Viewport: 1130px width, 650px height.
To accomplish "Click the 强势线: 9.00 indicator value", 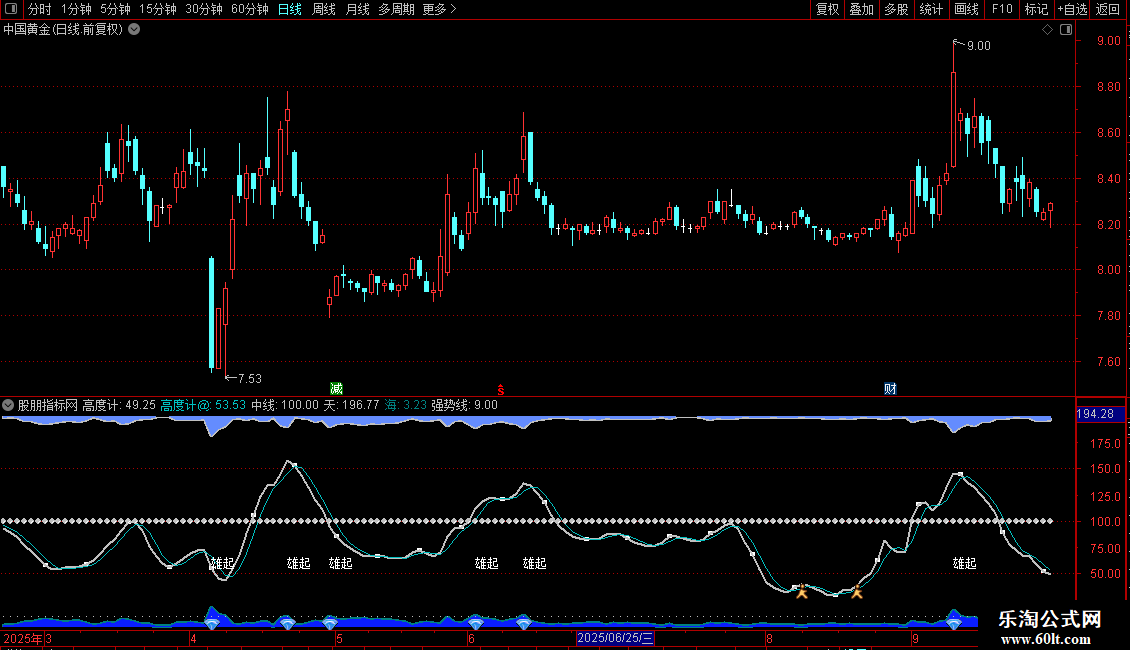I will 465,405.
